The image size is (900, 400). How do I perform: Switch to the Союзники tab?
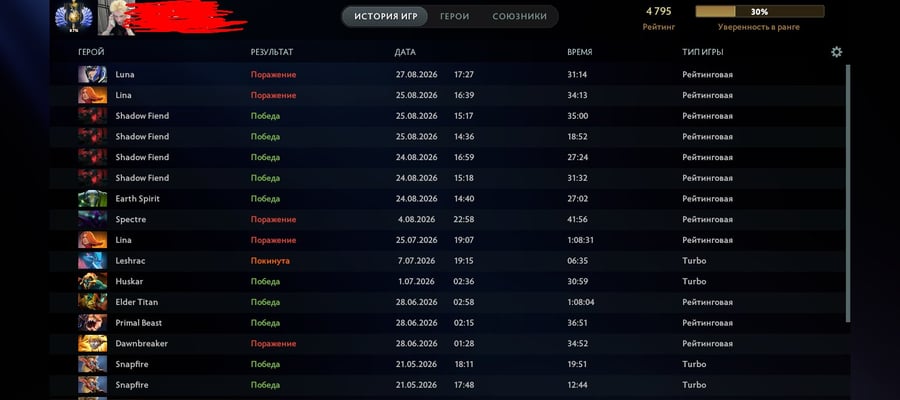pos(519,17)
